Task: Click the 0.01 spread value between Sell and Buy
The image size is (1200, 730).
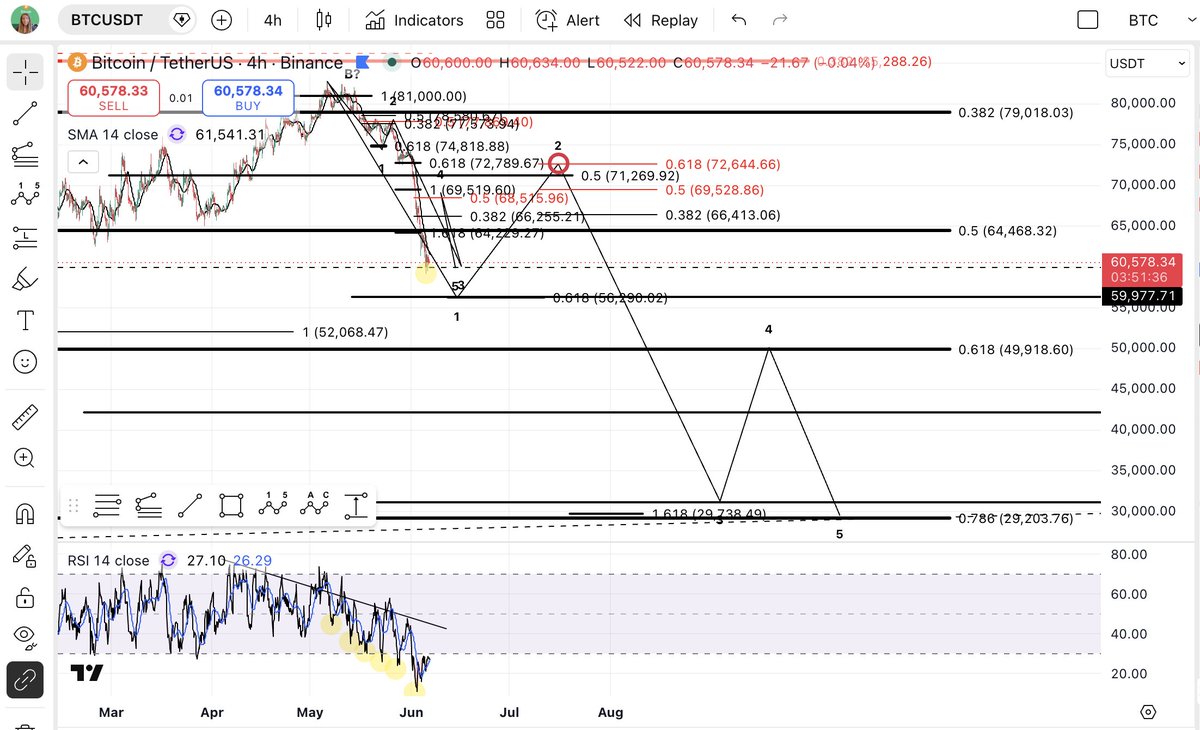Action: (x=180, y=98)
